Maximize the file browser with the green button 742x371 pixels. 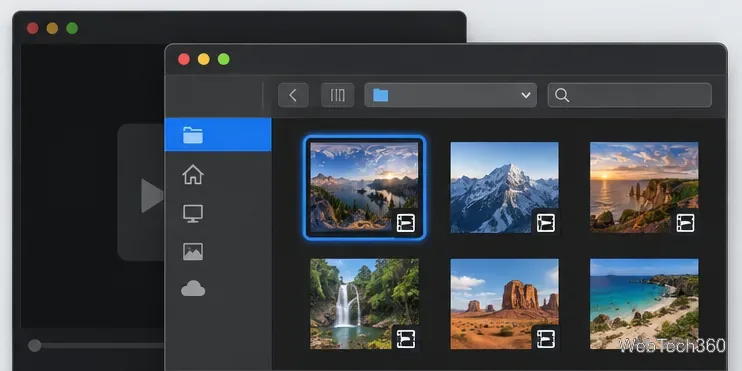(x=224, y=59)
